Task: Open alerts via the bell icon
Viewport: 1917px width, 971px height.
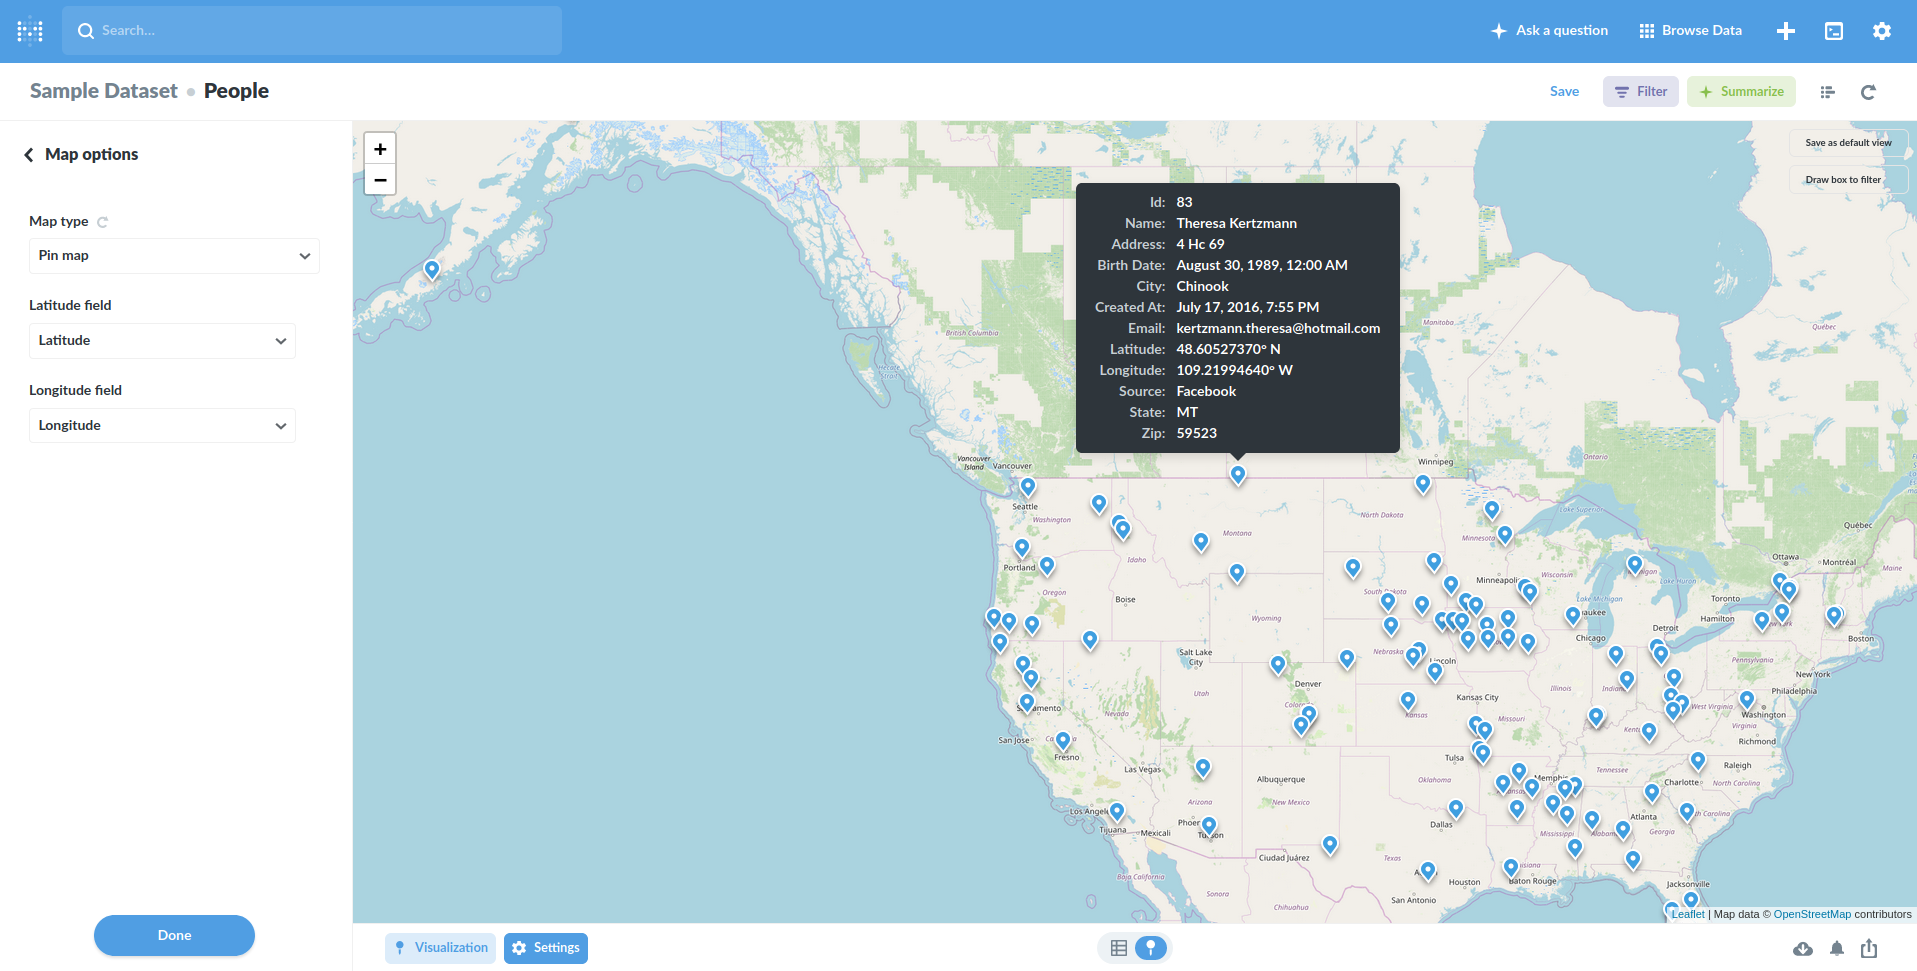Action: [x=1836, y=948]
